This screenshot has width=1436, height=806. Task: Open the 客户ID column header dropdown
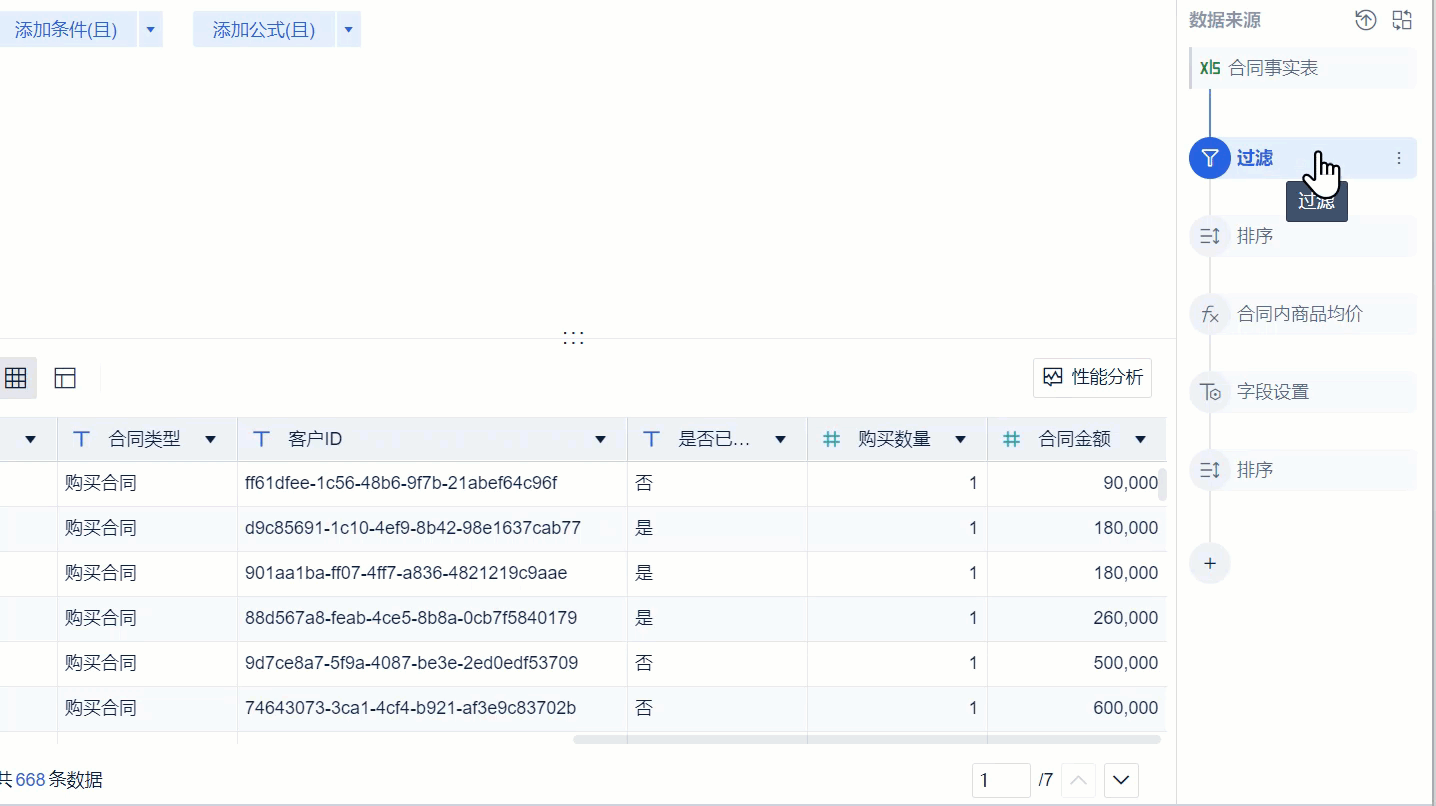tap(600, 440)
